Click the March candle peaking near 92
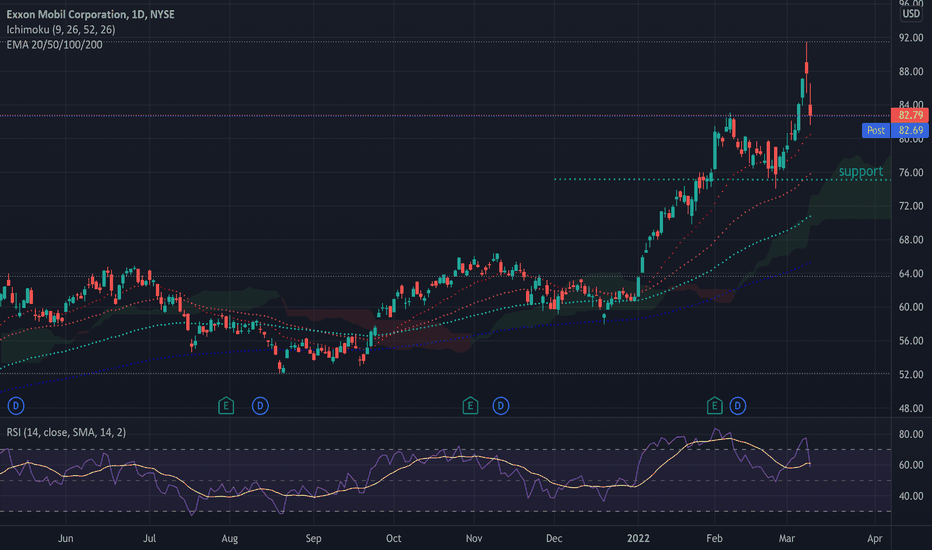 [x=807, y=67]
